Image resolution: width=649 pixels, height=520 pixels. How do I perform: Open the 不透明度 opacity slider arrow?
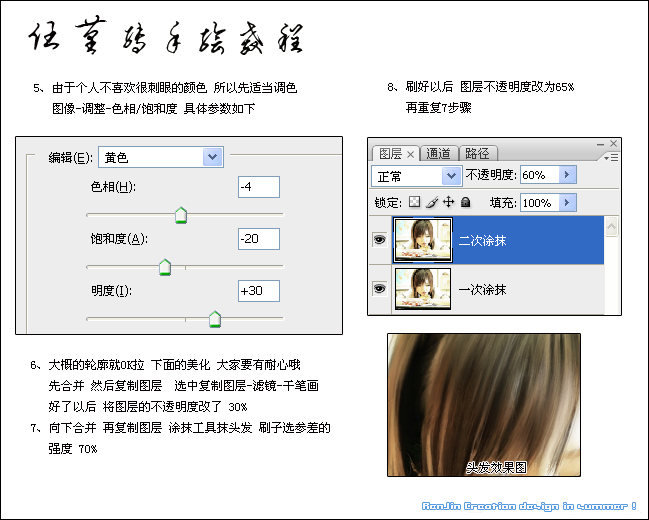pyautogui.click(x=567, y=175)
